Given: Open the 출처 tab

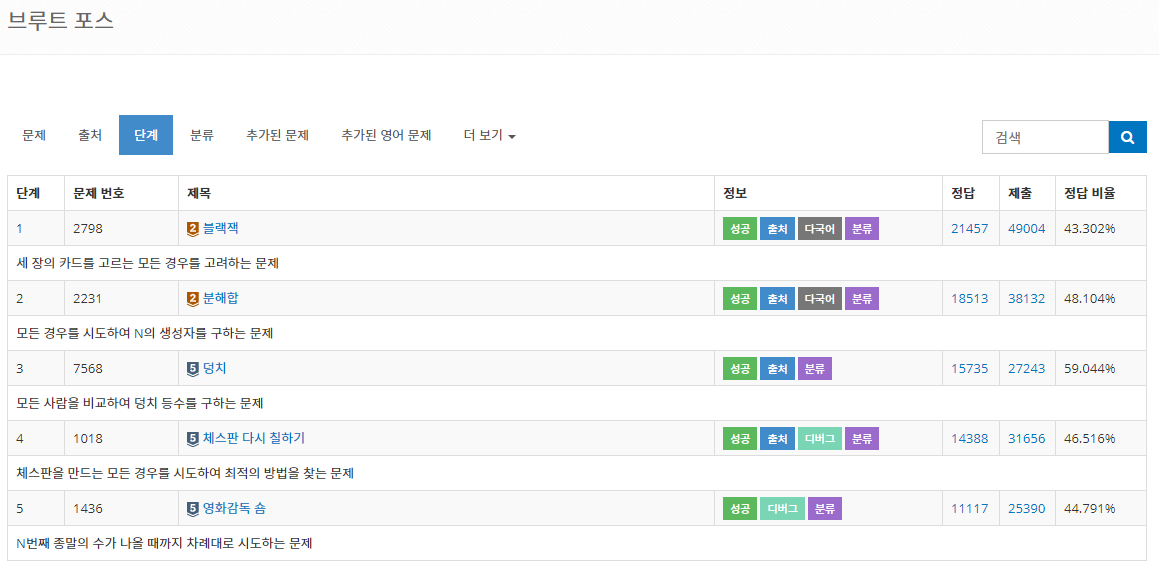Looking at the screenshot, I should coord(90,135).
